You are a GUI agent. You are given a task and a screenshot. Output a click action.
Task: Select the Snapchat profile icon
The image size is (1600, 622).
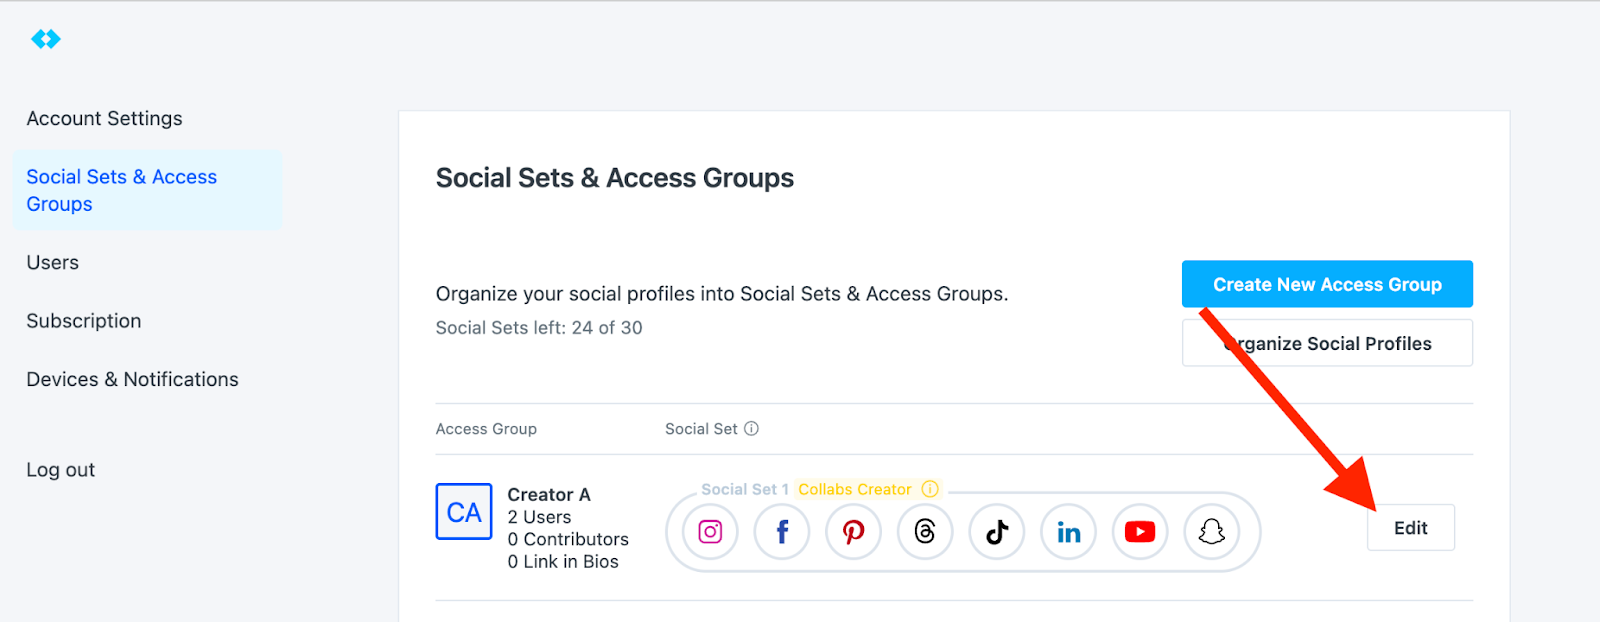coord(1212,532)
